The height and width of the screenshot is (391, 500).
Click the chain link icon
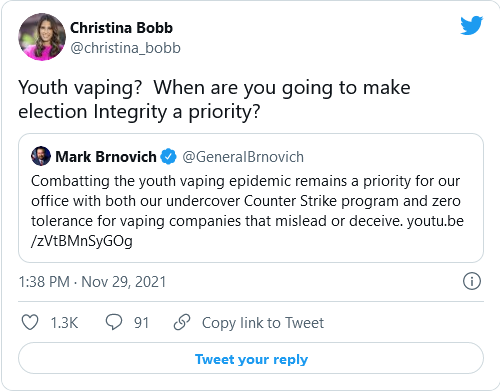(182, 322)
